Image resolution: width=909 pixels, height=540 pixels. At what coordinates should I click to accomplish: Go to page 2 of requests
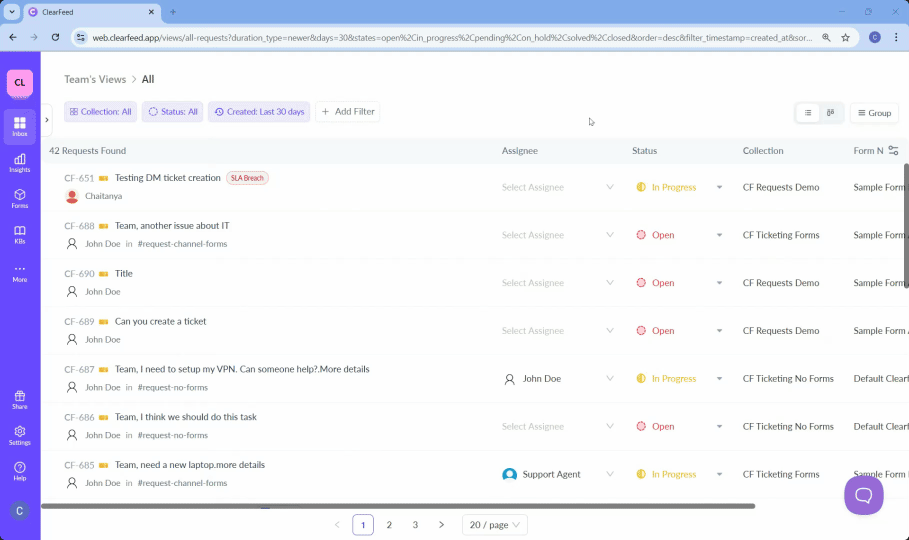(x=389, y=525)
